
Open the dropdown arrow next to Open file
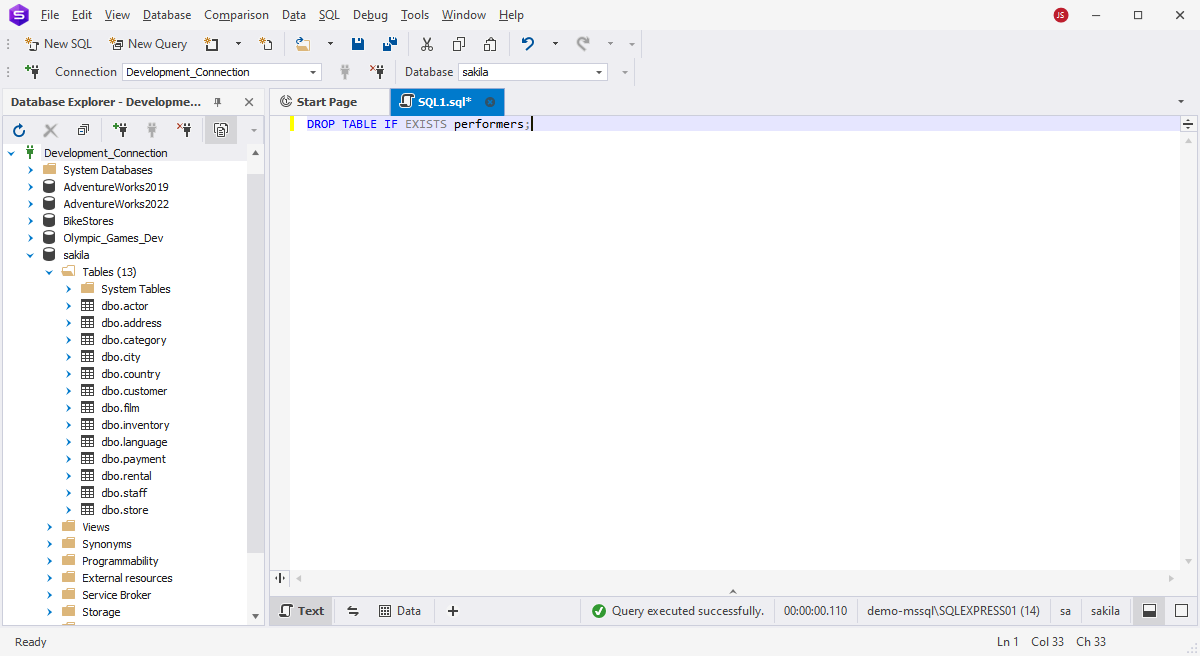pyautogui.click(x=330, y=44)
